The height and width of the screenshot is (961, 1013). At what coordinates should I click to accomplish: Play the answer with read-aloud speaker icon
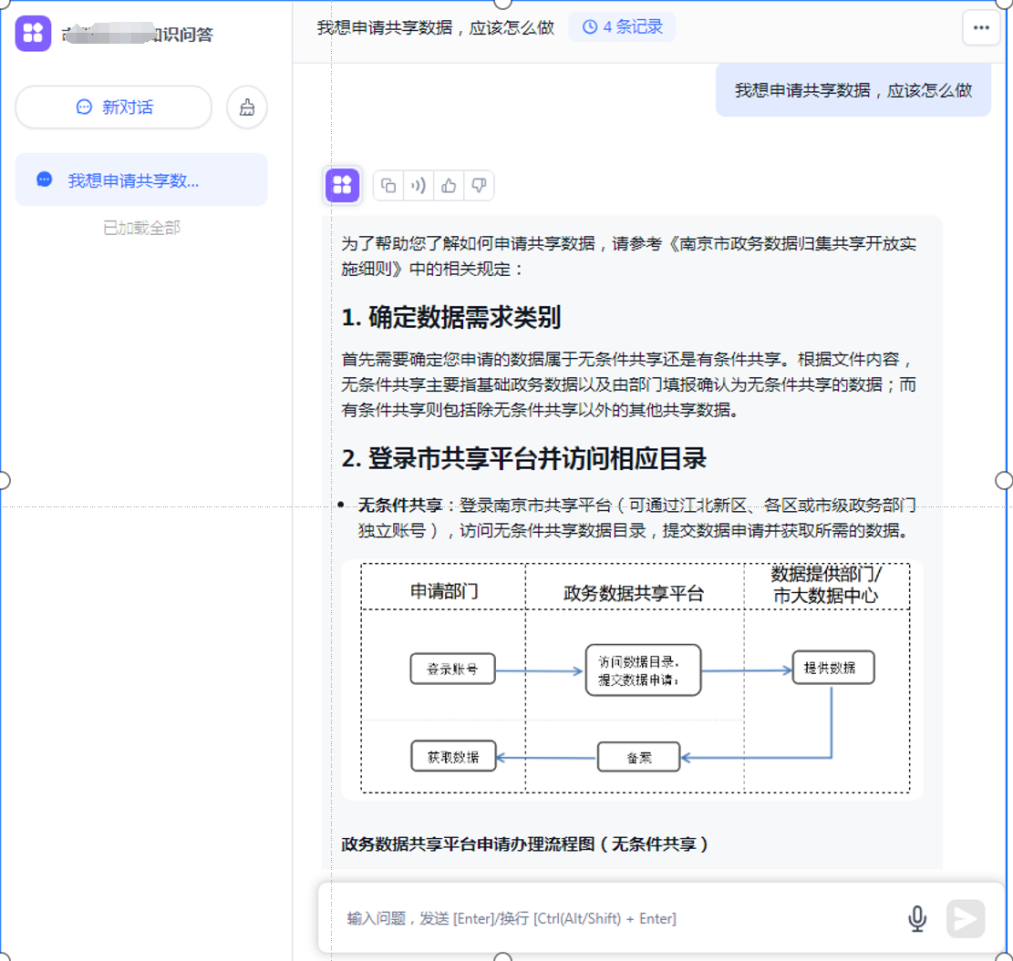[x=419, y=186]
